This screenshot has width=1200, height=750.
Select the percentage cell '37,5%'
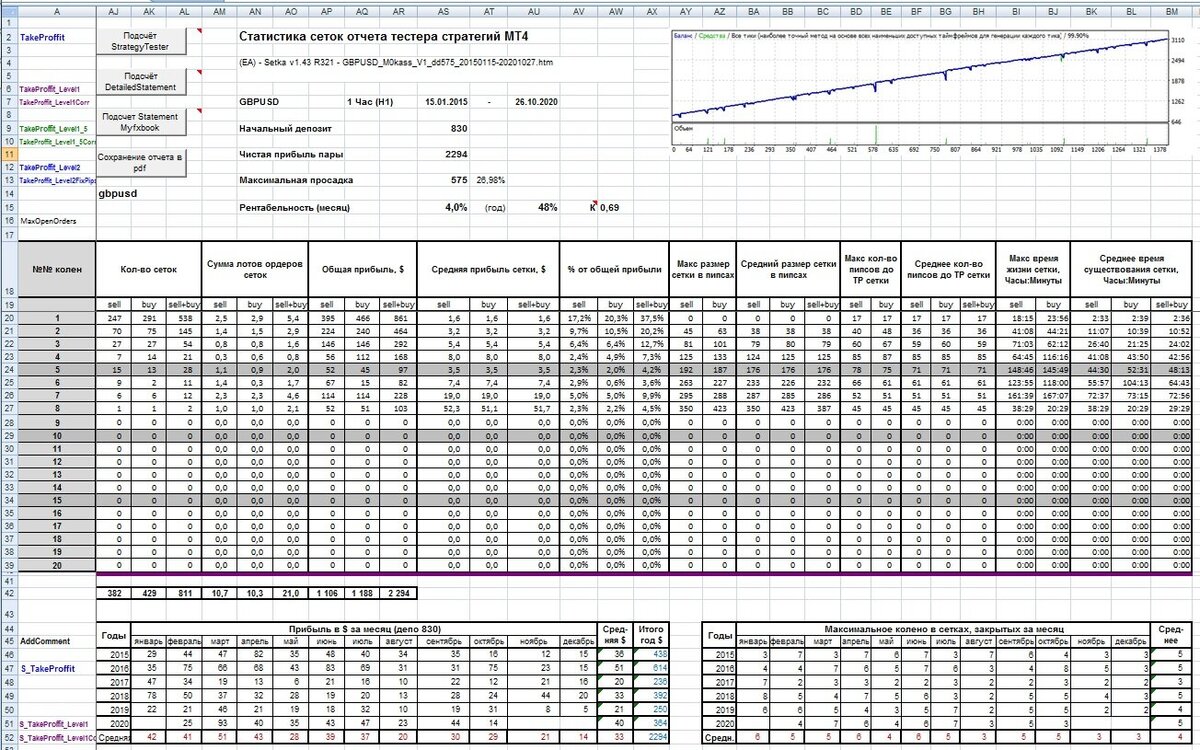coord(654,317)
